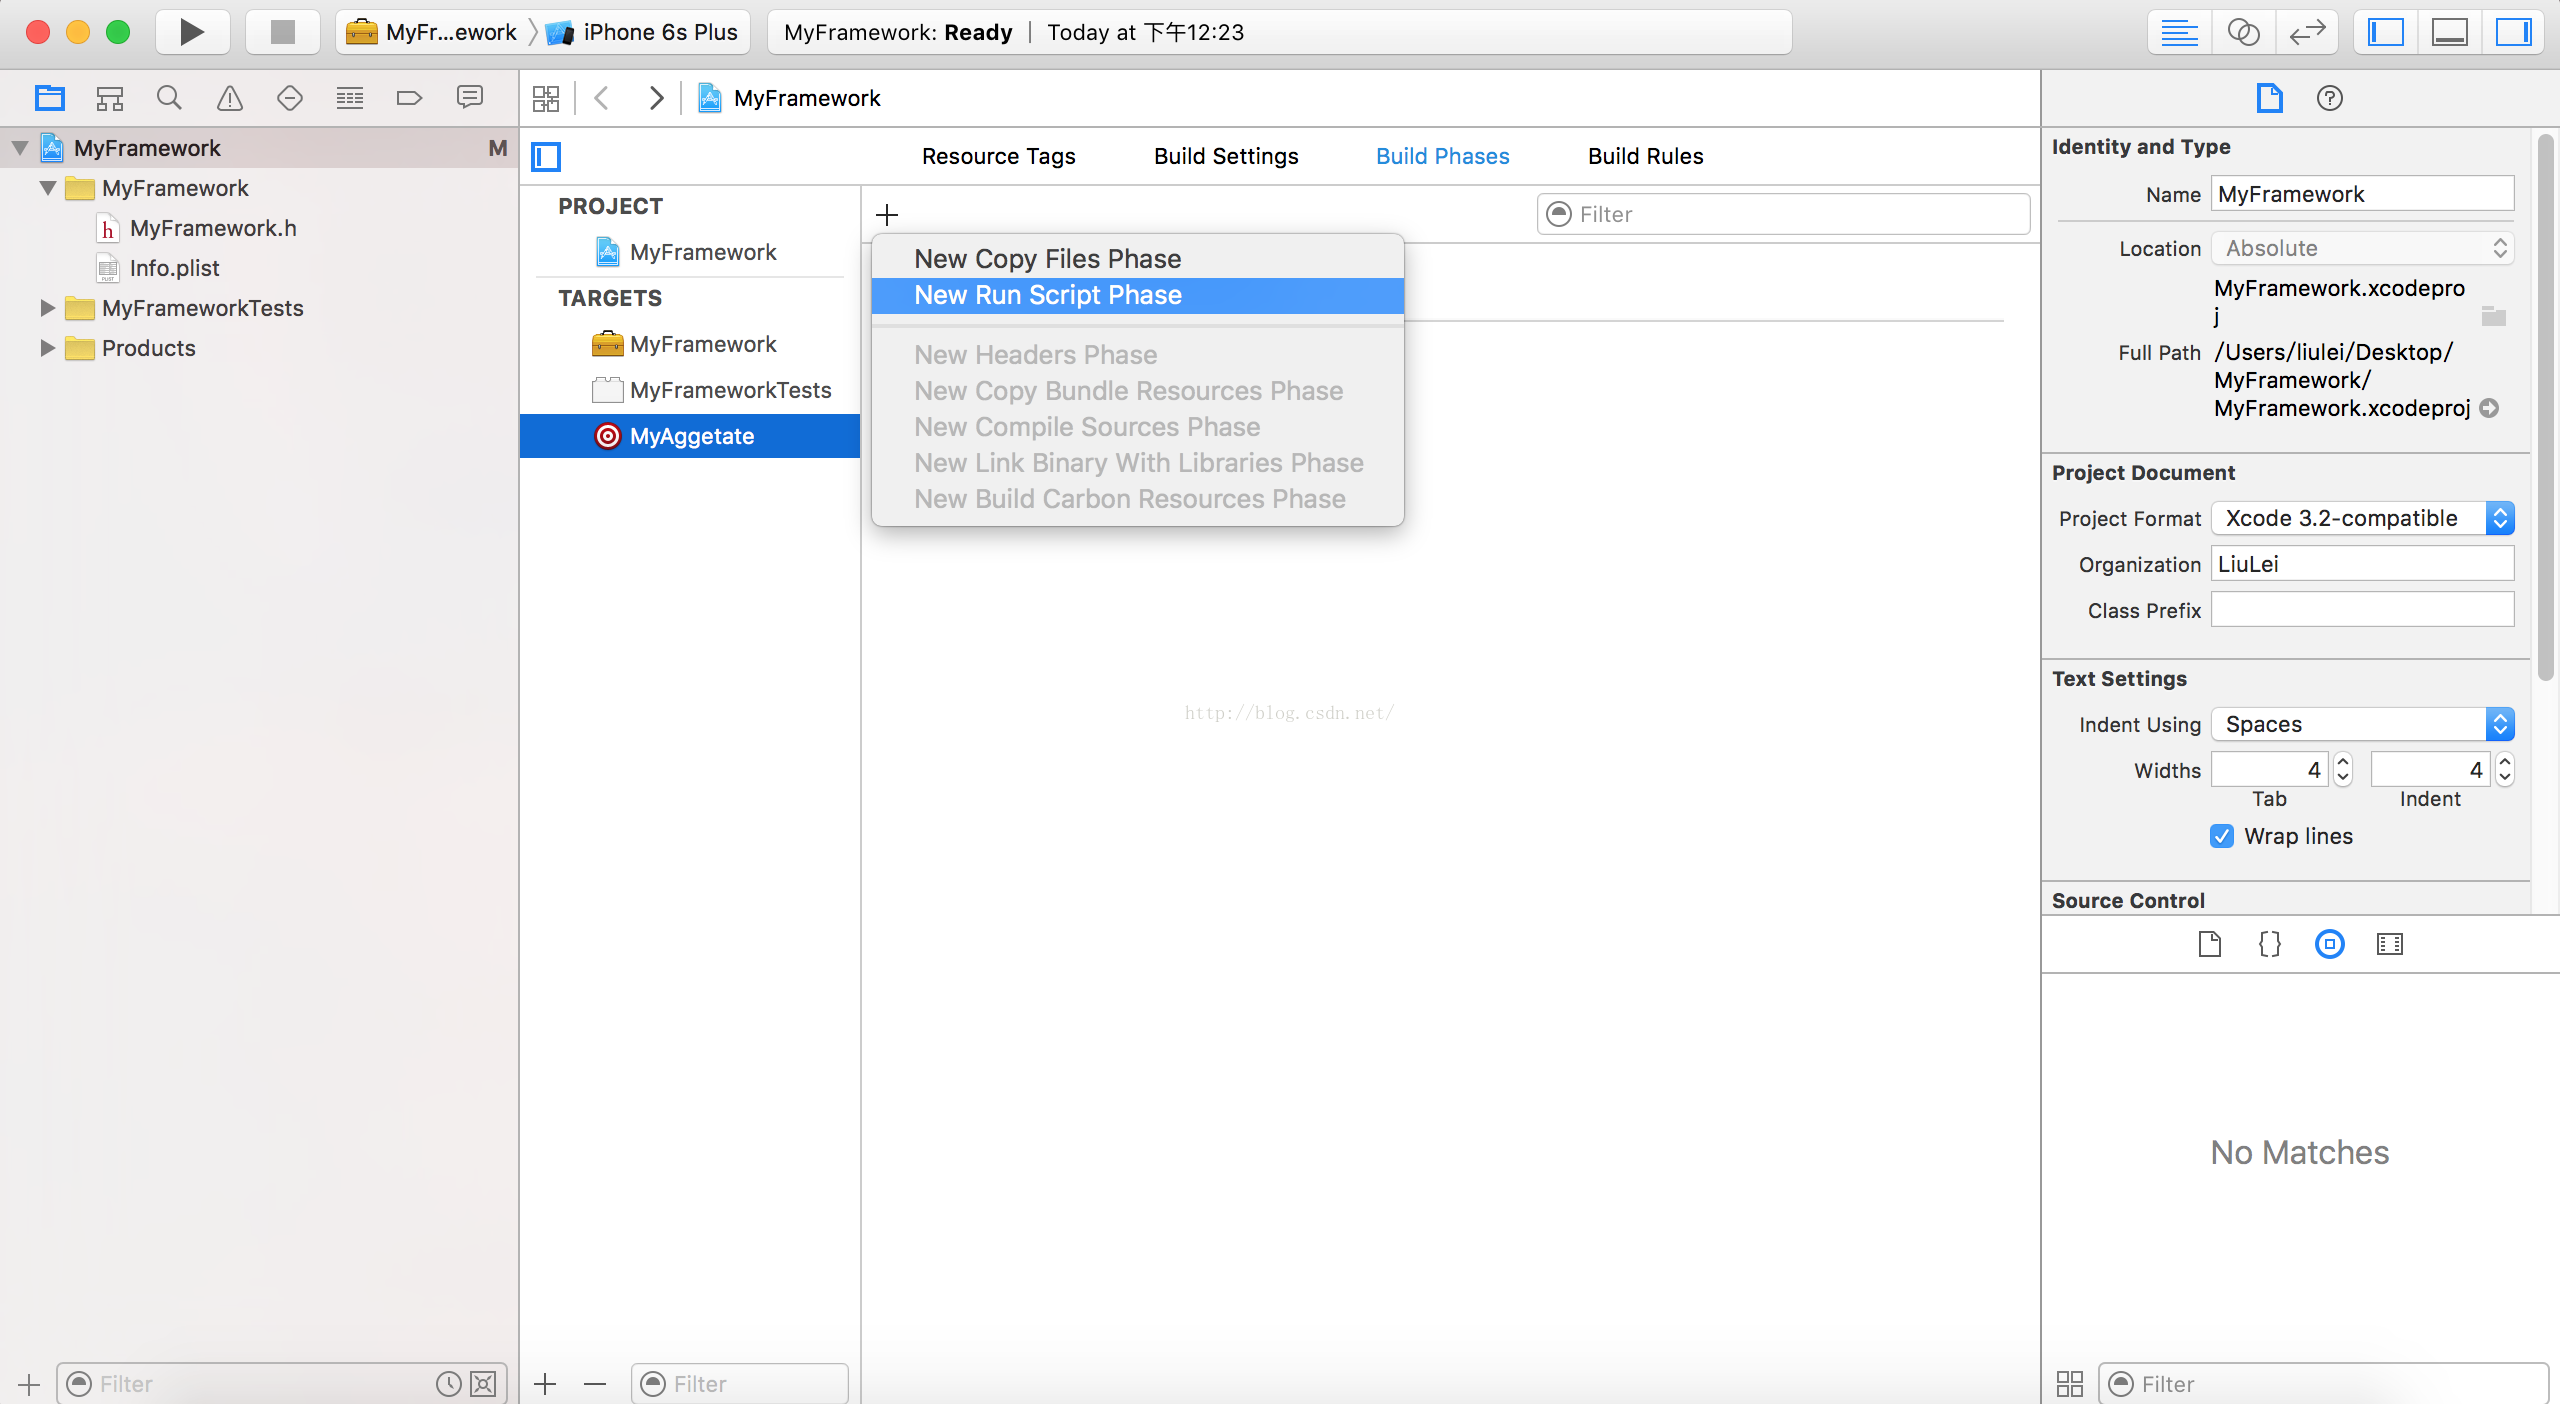This screenshot has height=1404, width=2560.
Task: Open the Location dropdown
Action: click(2362, 248)
